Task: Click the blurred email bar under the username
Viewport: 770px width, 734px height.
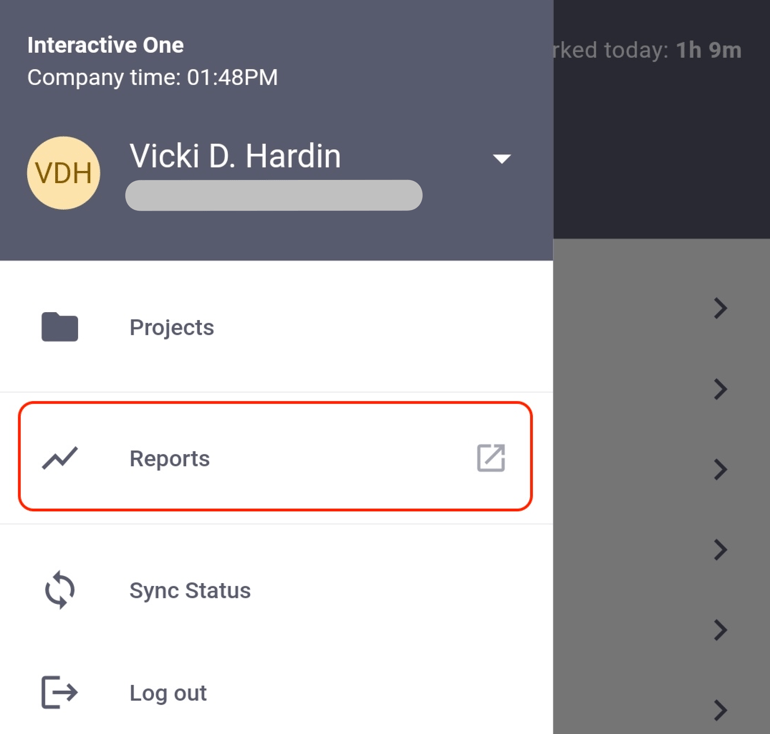Action: pyautogui.click(x=273, y=195)
